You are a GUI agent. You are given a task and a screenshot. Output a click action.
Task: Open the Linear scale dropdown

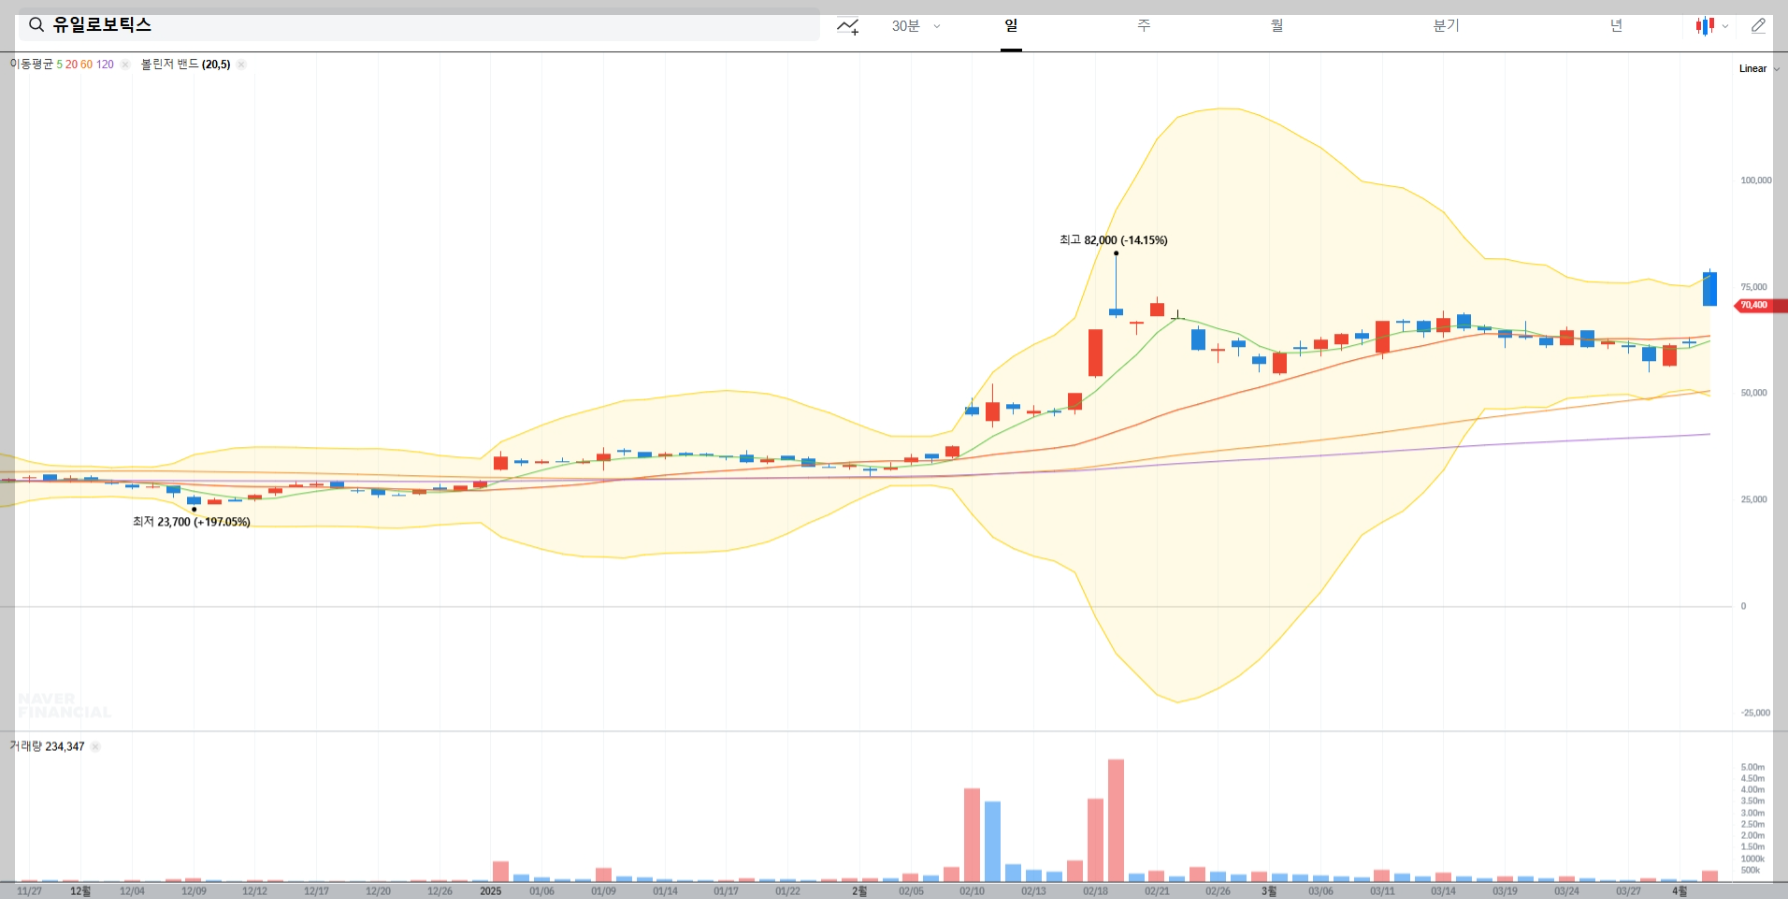point(1759,68)
